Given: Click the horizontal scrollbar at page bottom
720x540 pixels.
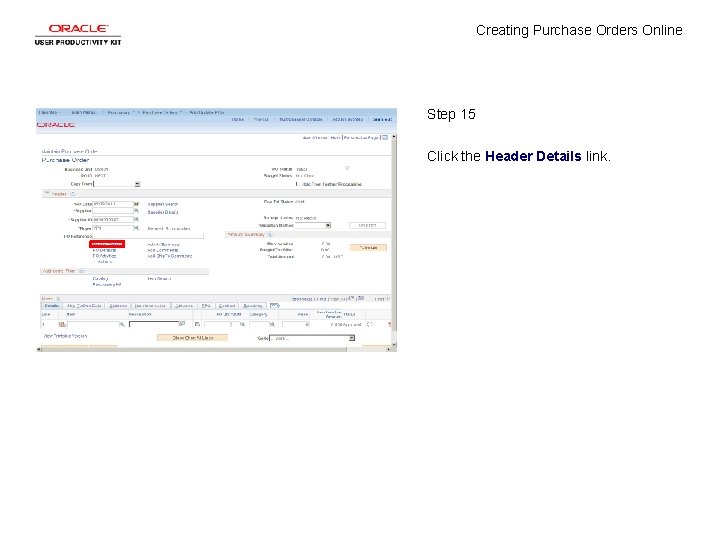Looking at the screenshot, I should coord(193,349).
